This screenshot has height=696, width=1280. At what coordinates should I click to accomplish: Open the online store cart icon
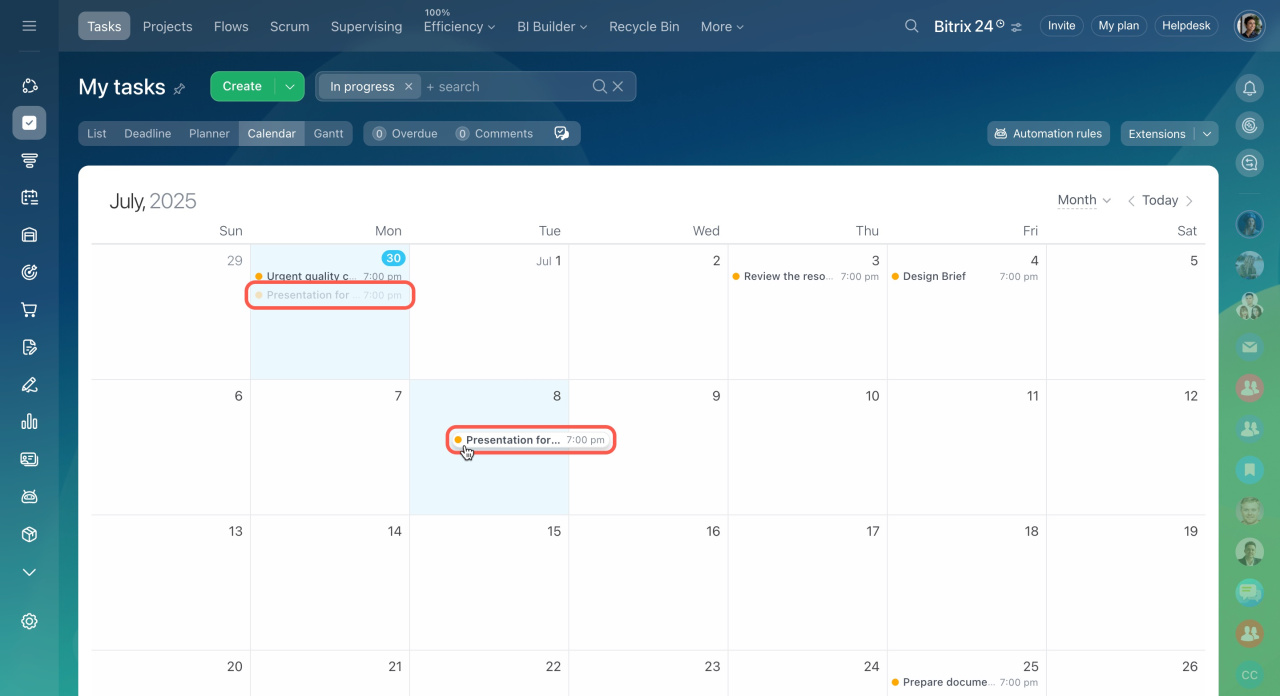tap(29, 310)
